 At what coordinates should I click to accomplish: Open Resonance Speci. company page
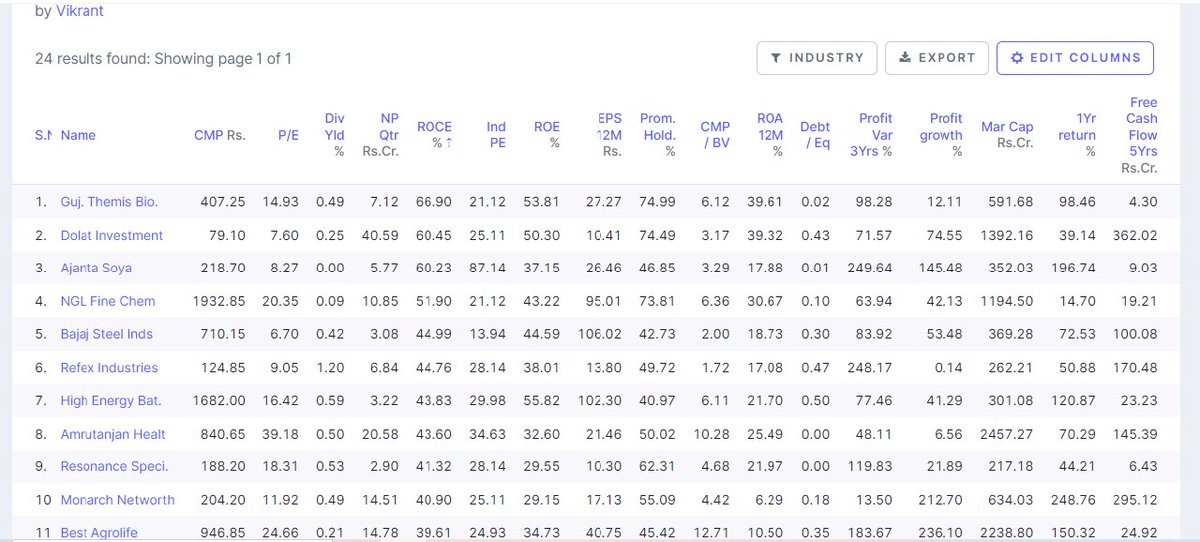click(x=114, y=467)
